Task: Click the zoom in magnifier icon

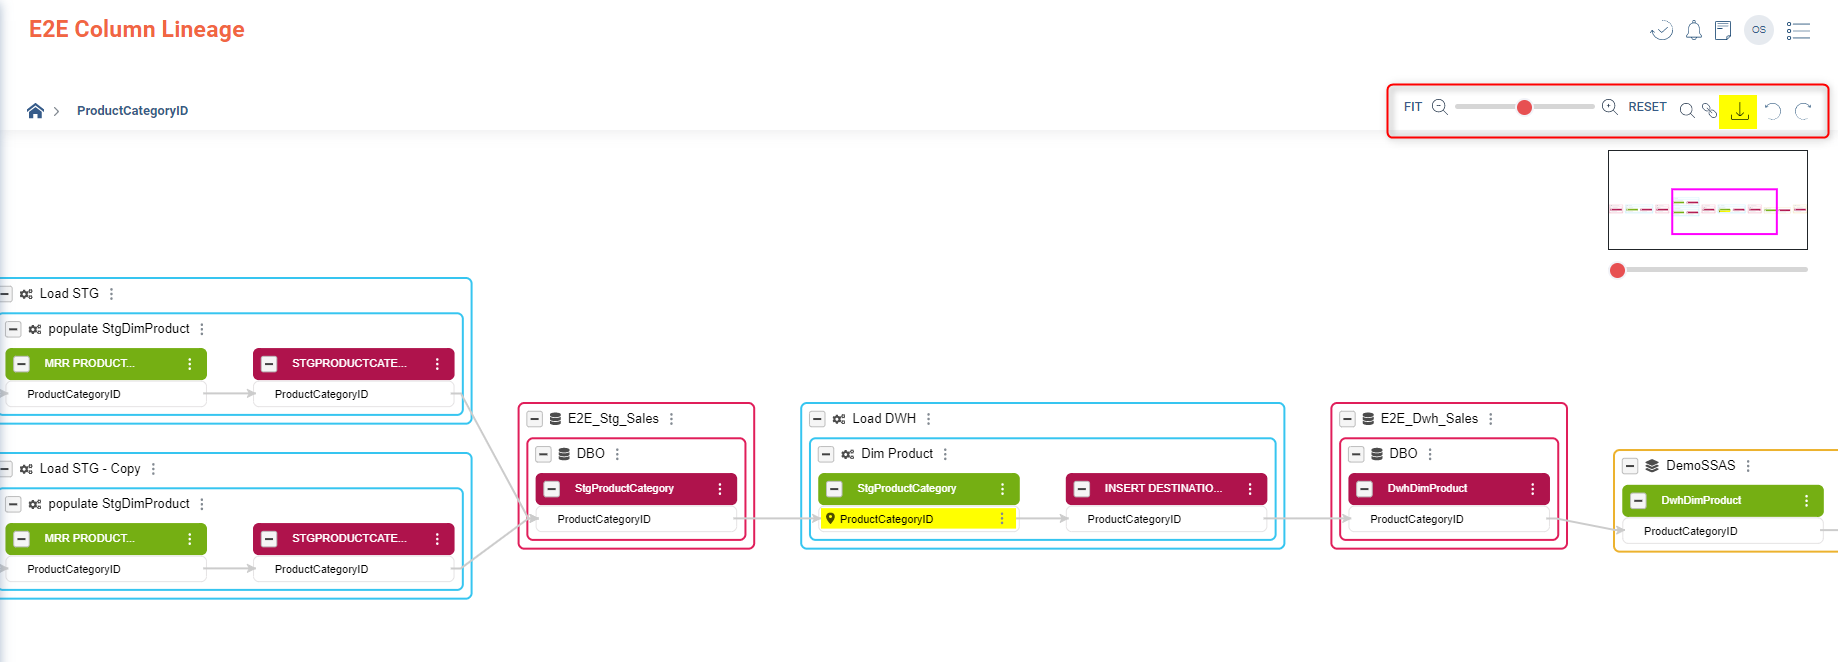Action: (1609, 107)
